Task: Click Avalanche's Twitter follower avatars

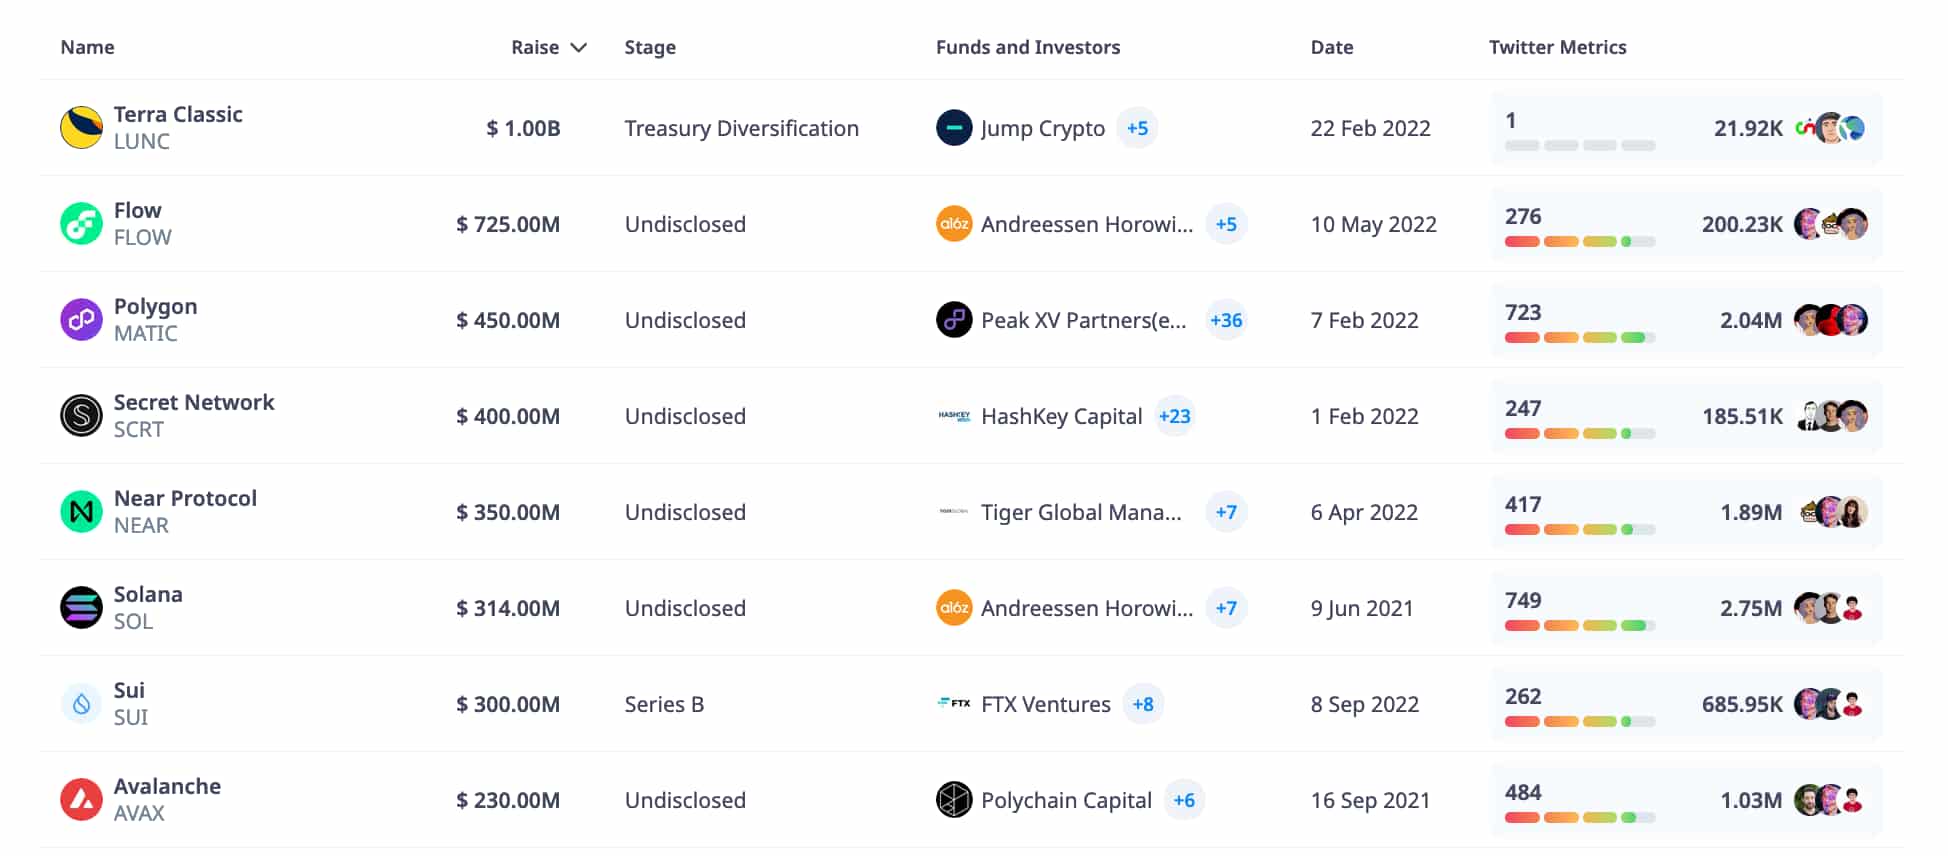Action: pyautogui.click(x=1830, y=800)
